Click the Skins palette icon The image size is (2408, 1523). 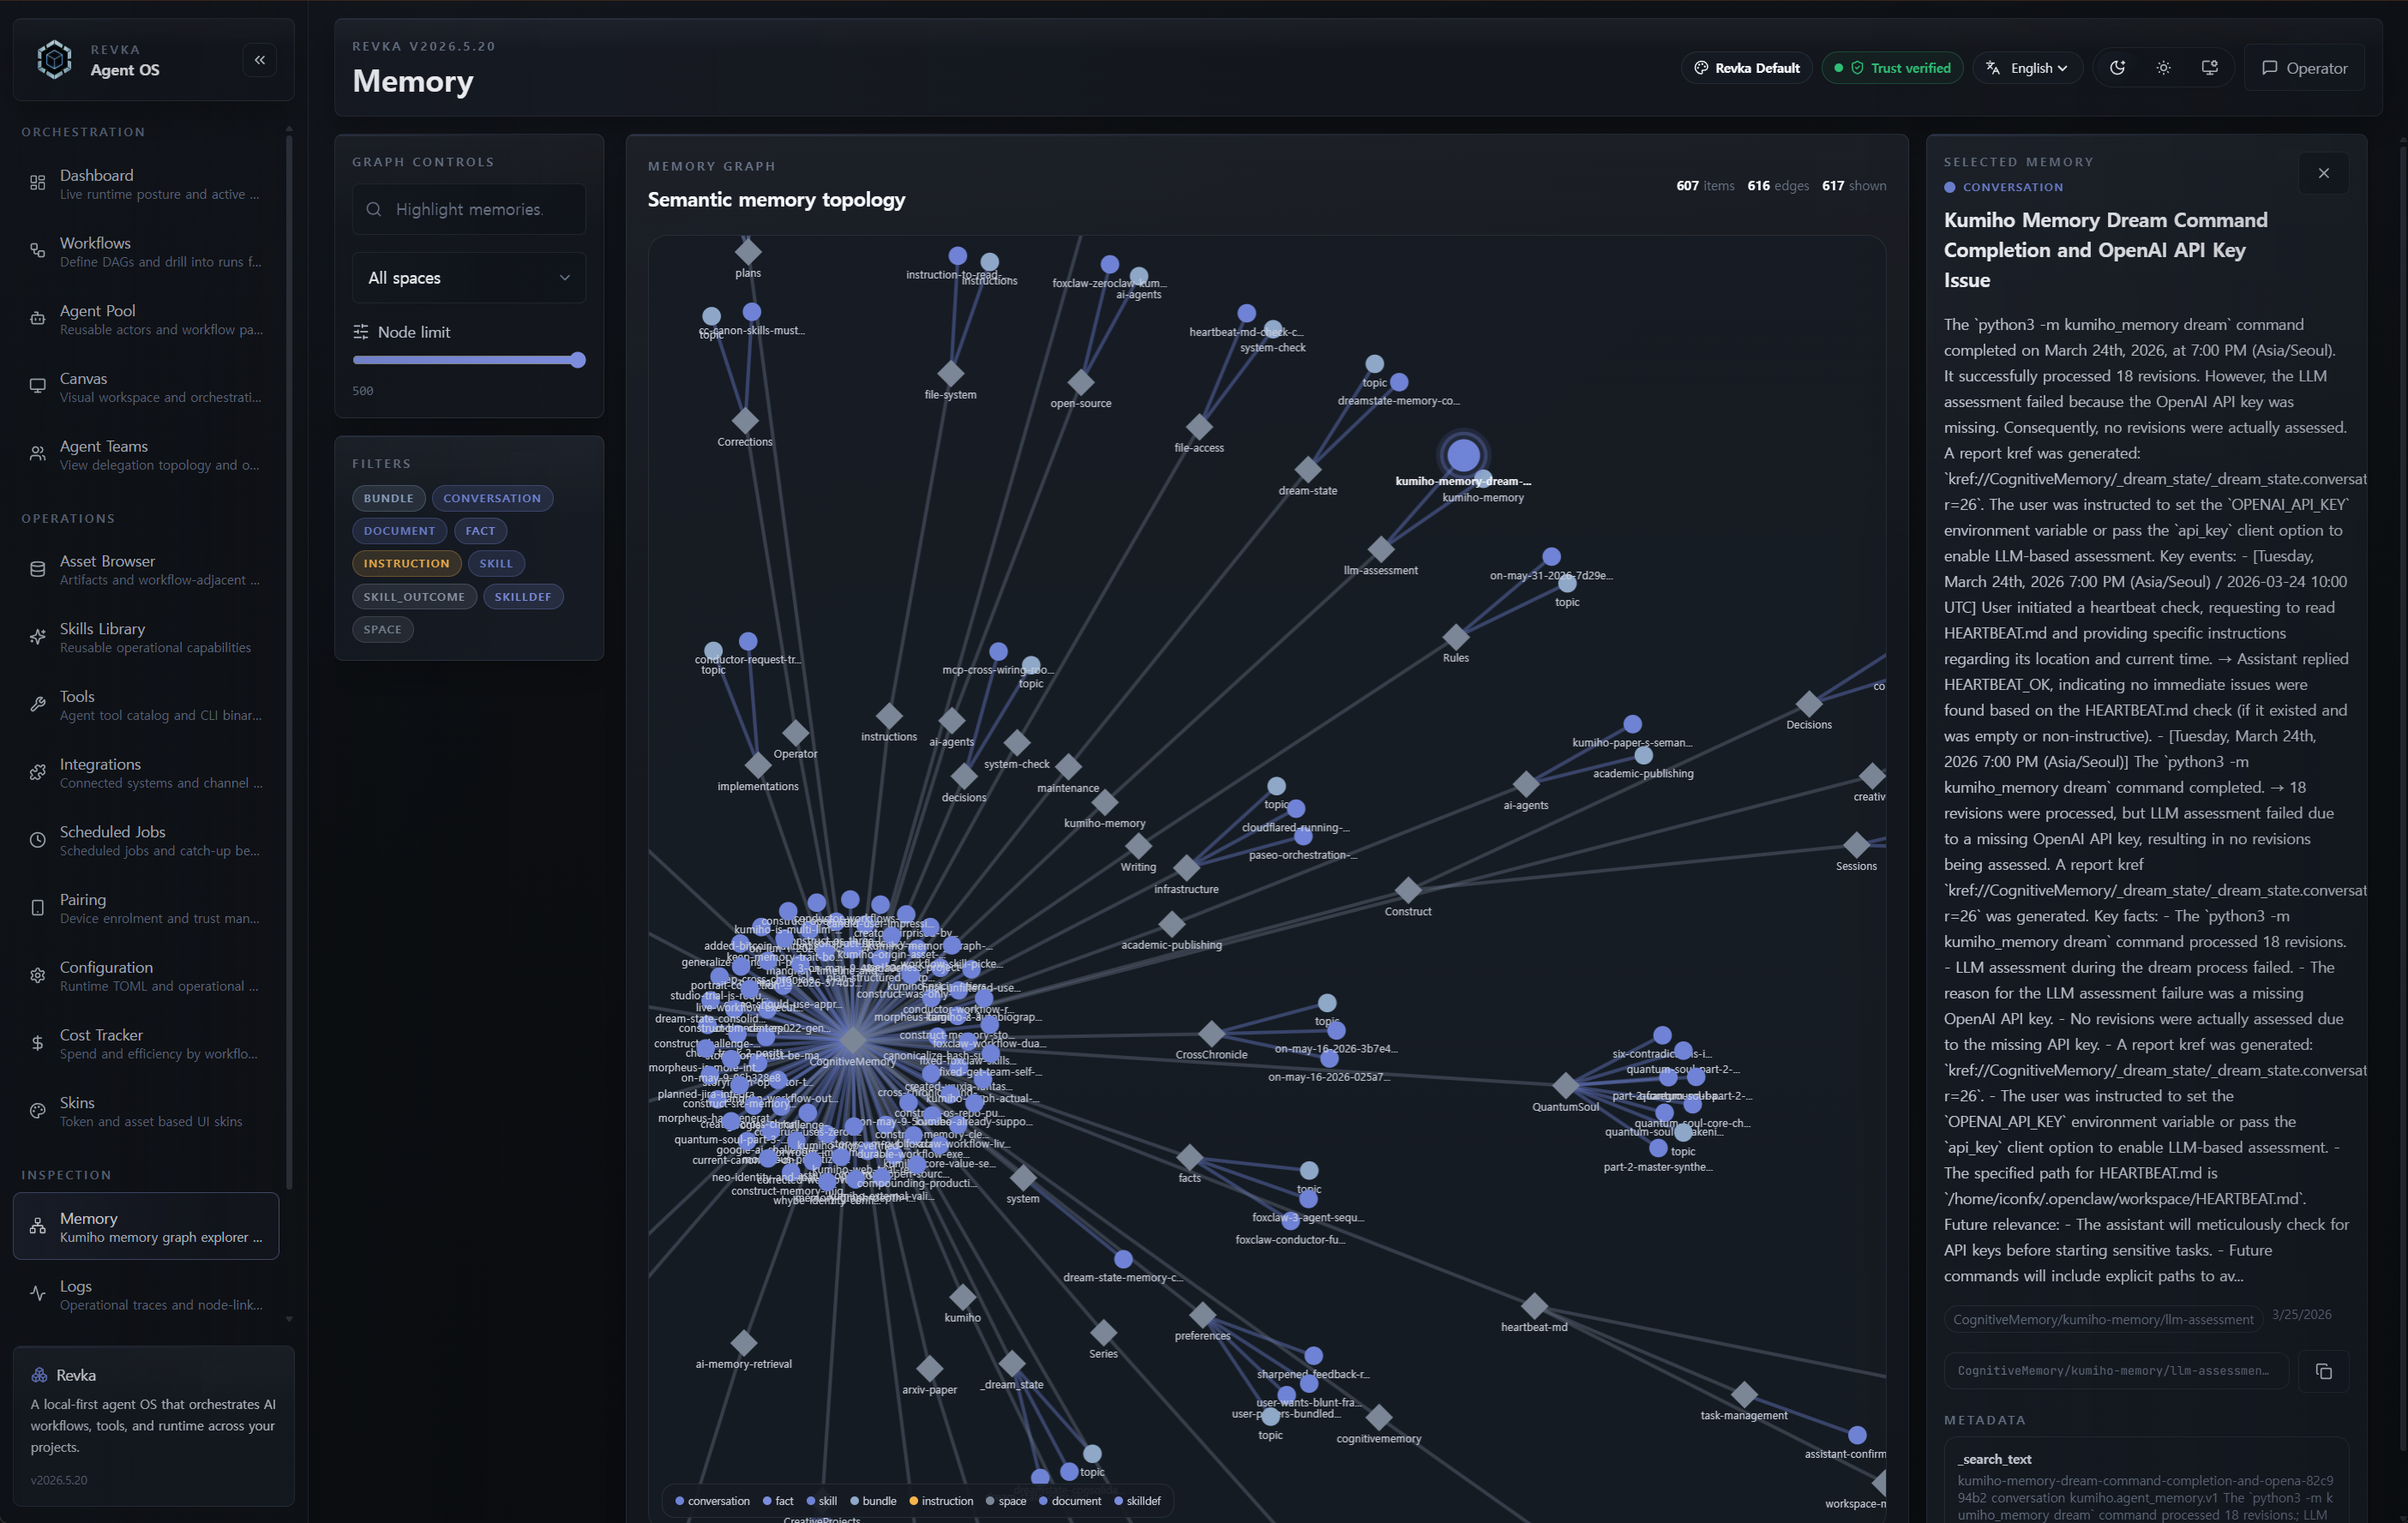tap(37, 1111)
